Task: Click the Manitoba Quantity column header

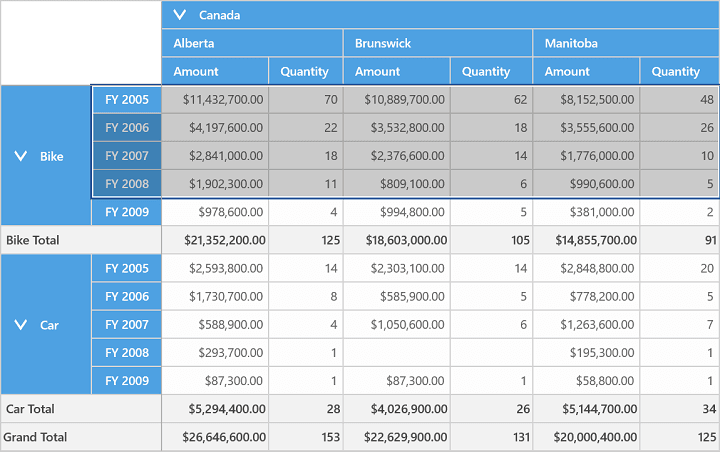Action: tap(680, 71)
